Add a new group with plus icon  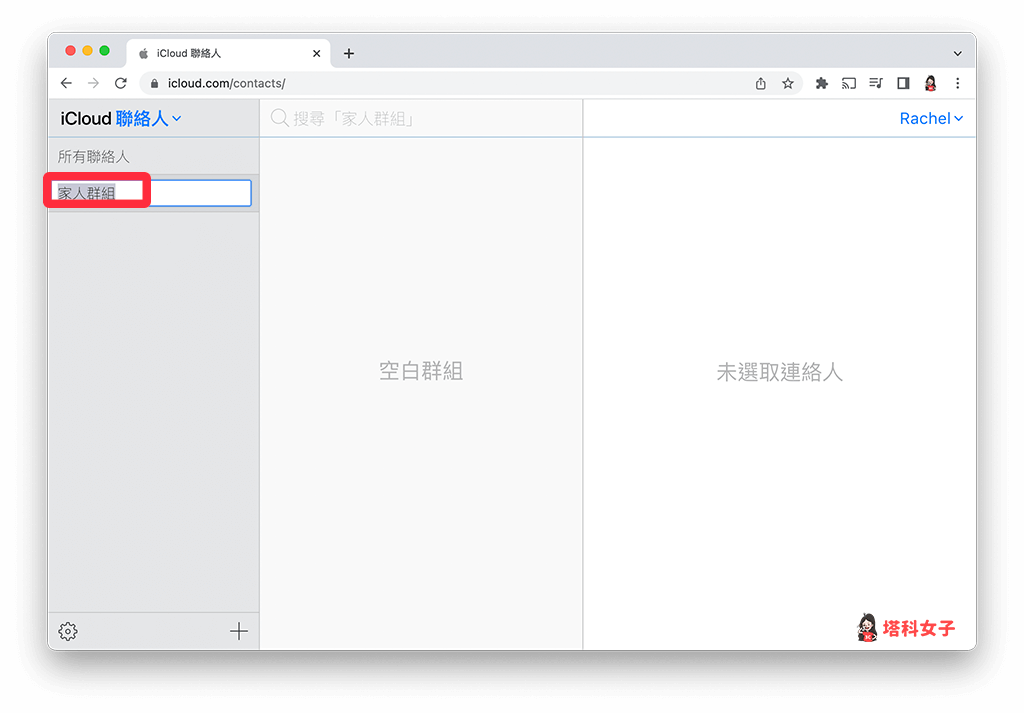coord(239,631)
